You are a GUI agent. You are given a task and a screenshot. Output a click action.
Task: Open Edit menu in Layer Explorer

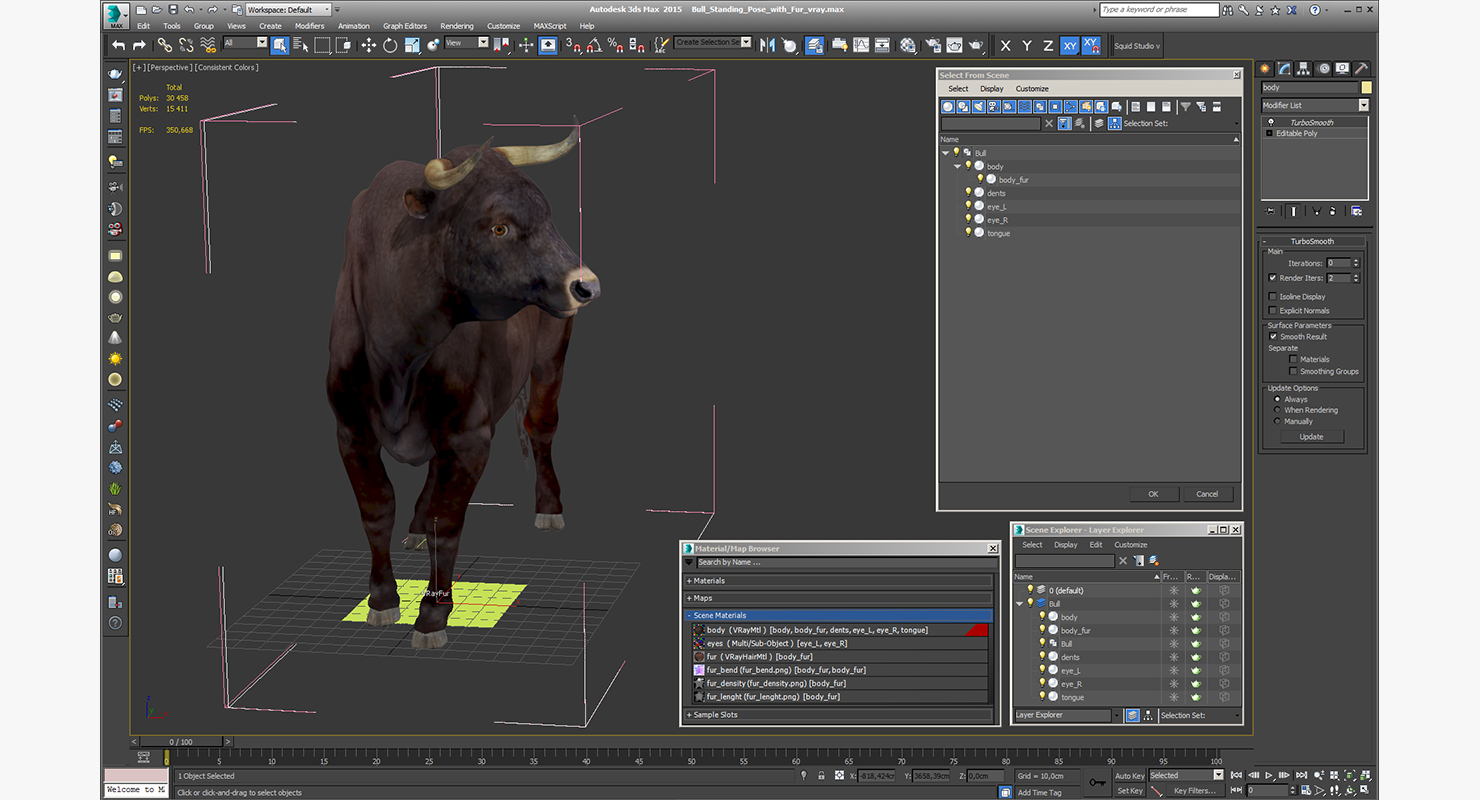click(1096, 545)
